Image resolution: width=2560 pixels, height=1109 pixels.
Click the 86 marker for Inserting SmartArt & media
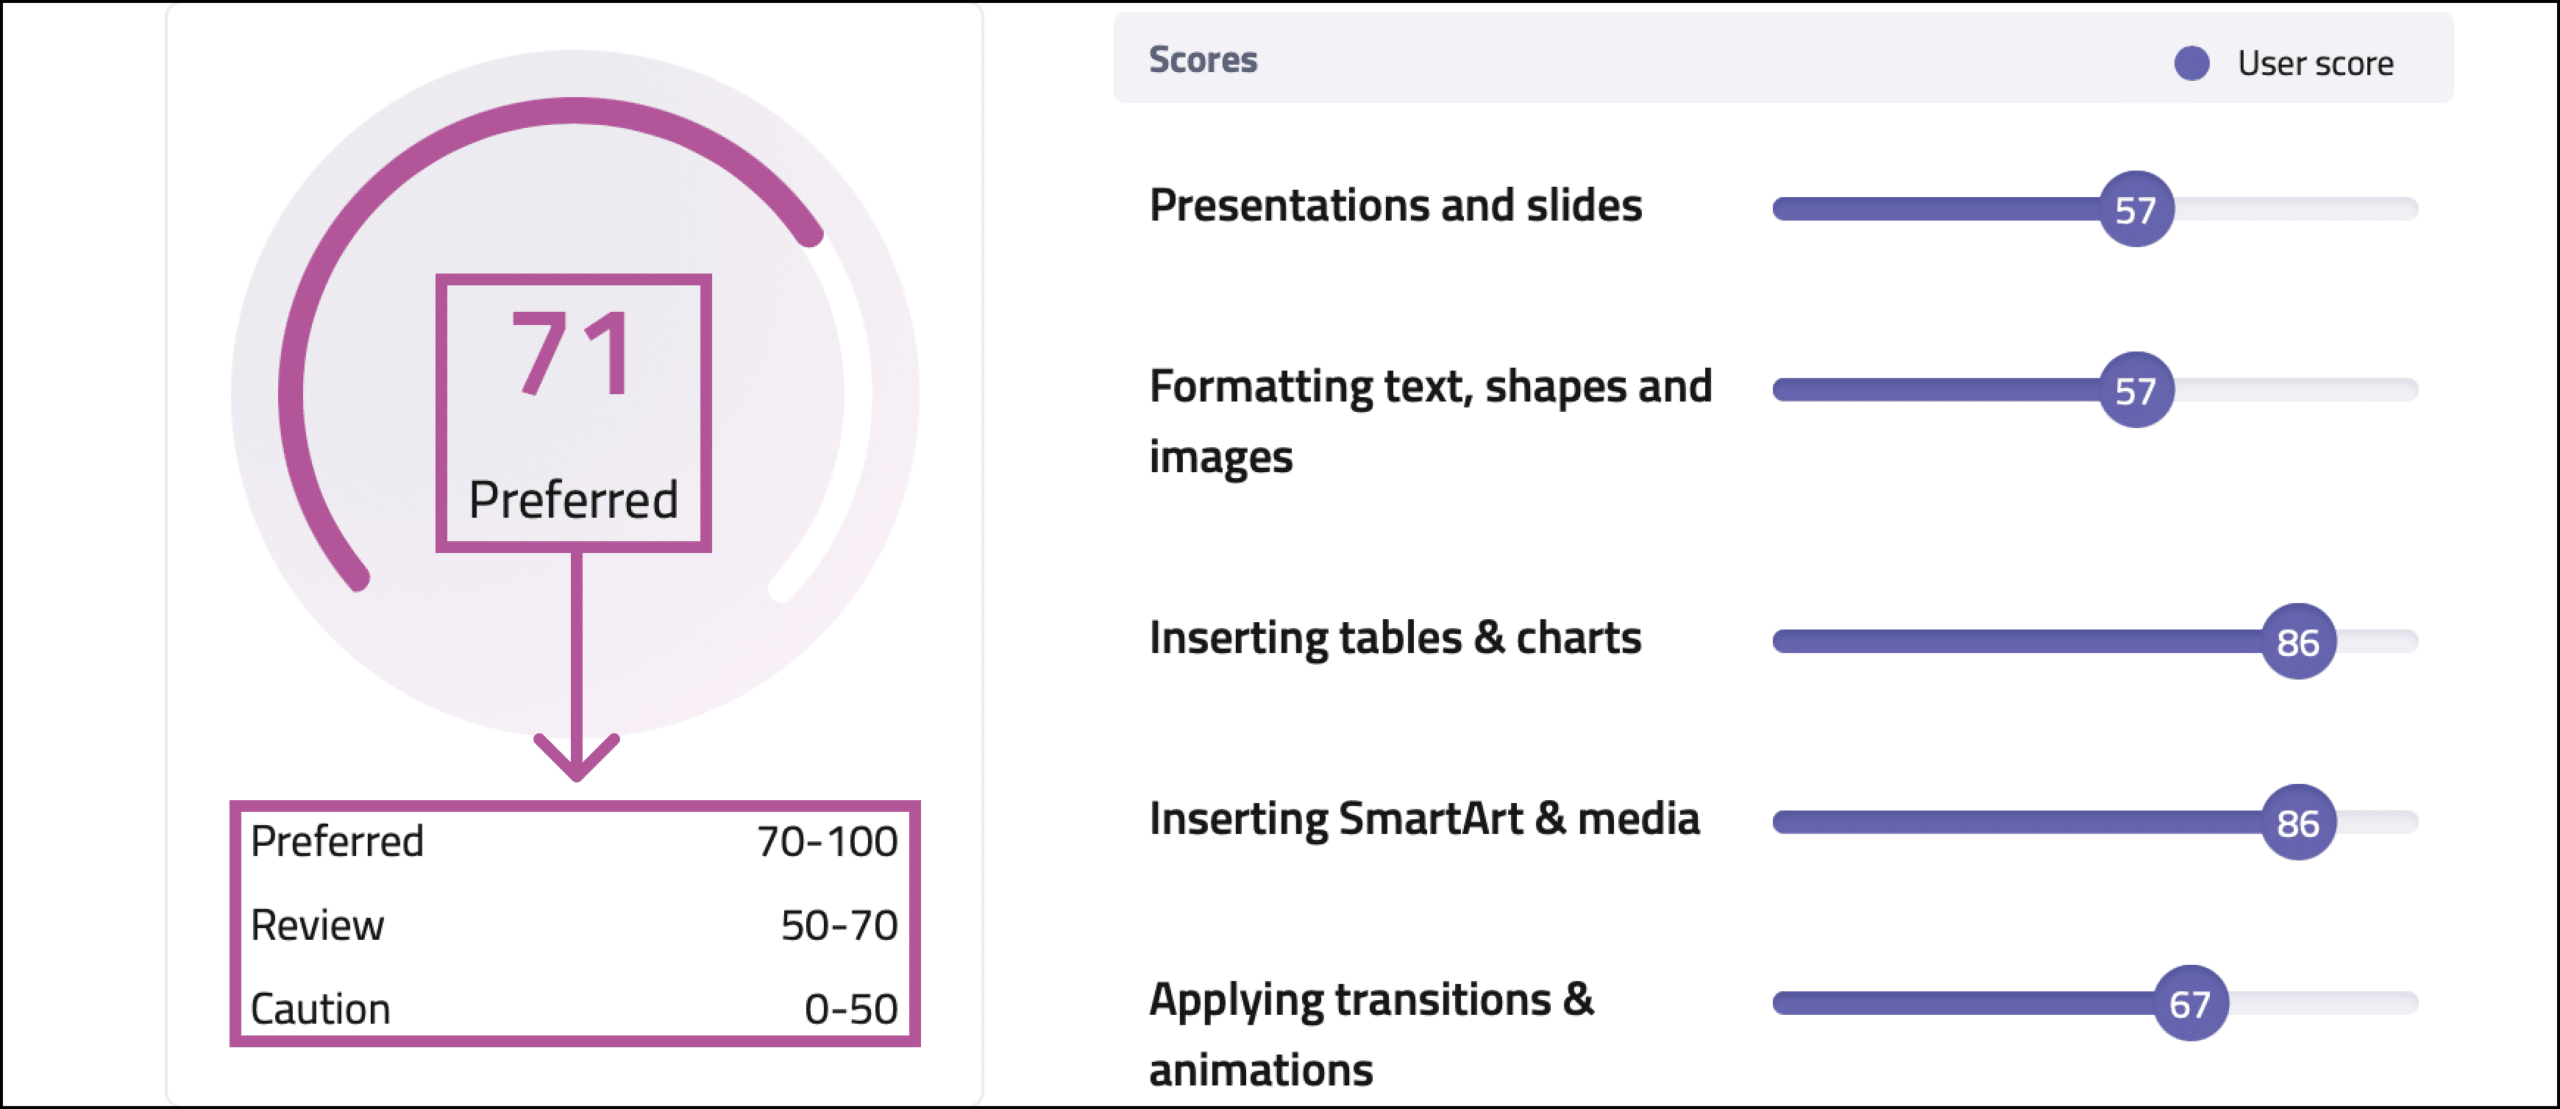(x=2298, y=823)
